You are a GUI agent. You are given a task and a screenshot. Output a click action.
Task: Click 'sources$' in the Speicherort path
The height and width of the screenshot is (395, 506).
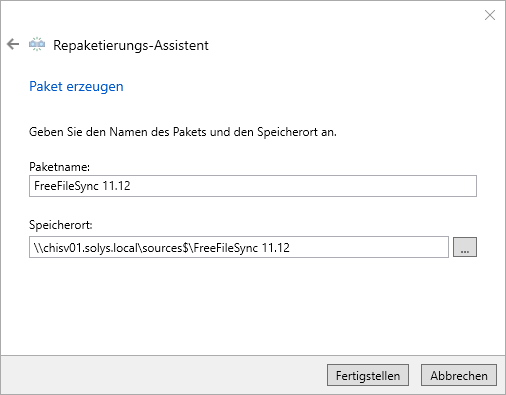click(x=165, y=248)
